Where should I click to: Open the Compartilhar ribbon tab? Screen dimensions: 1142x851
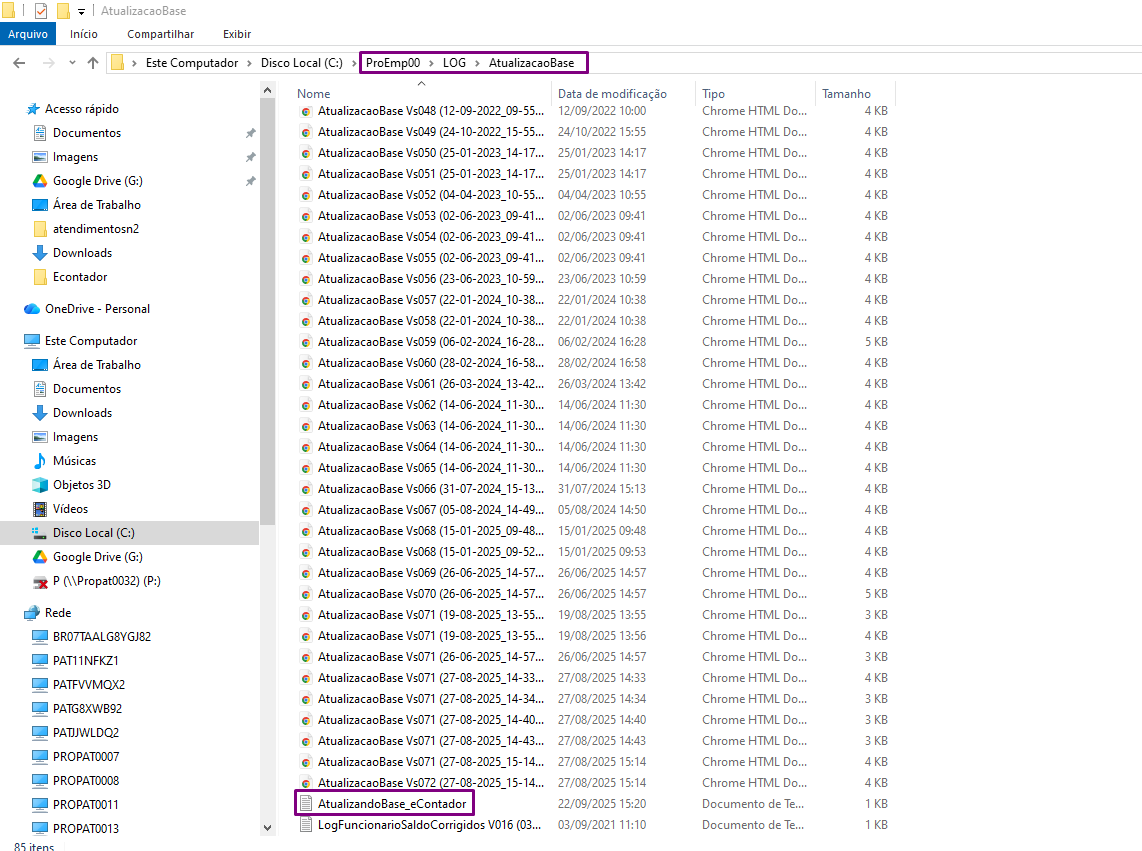click(x=159, y=34)
